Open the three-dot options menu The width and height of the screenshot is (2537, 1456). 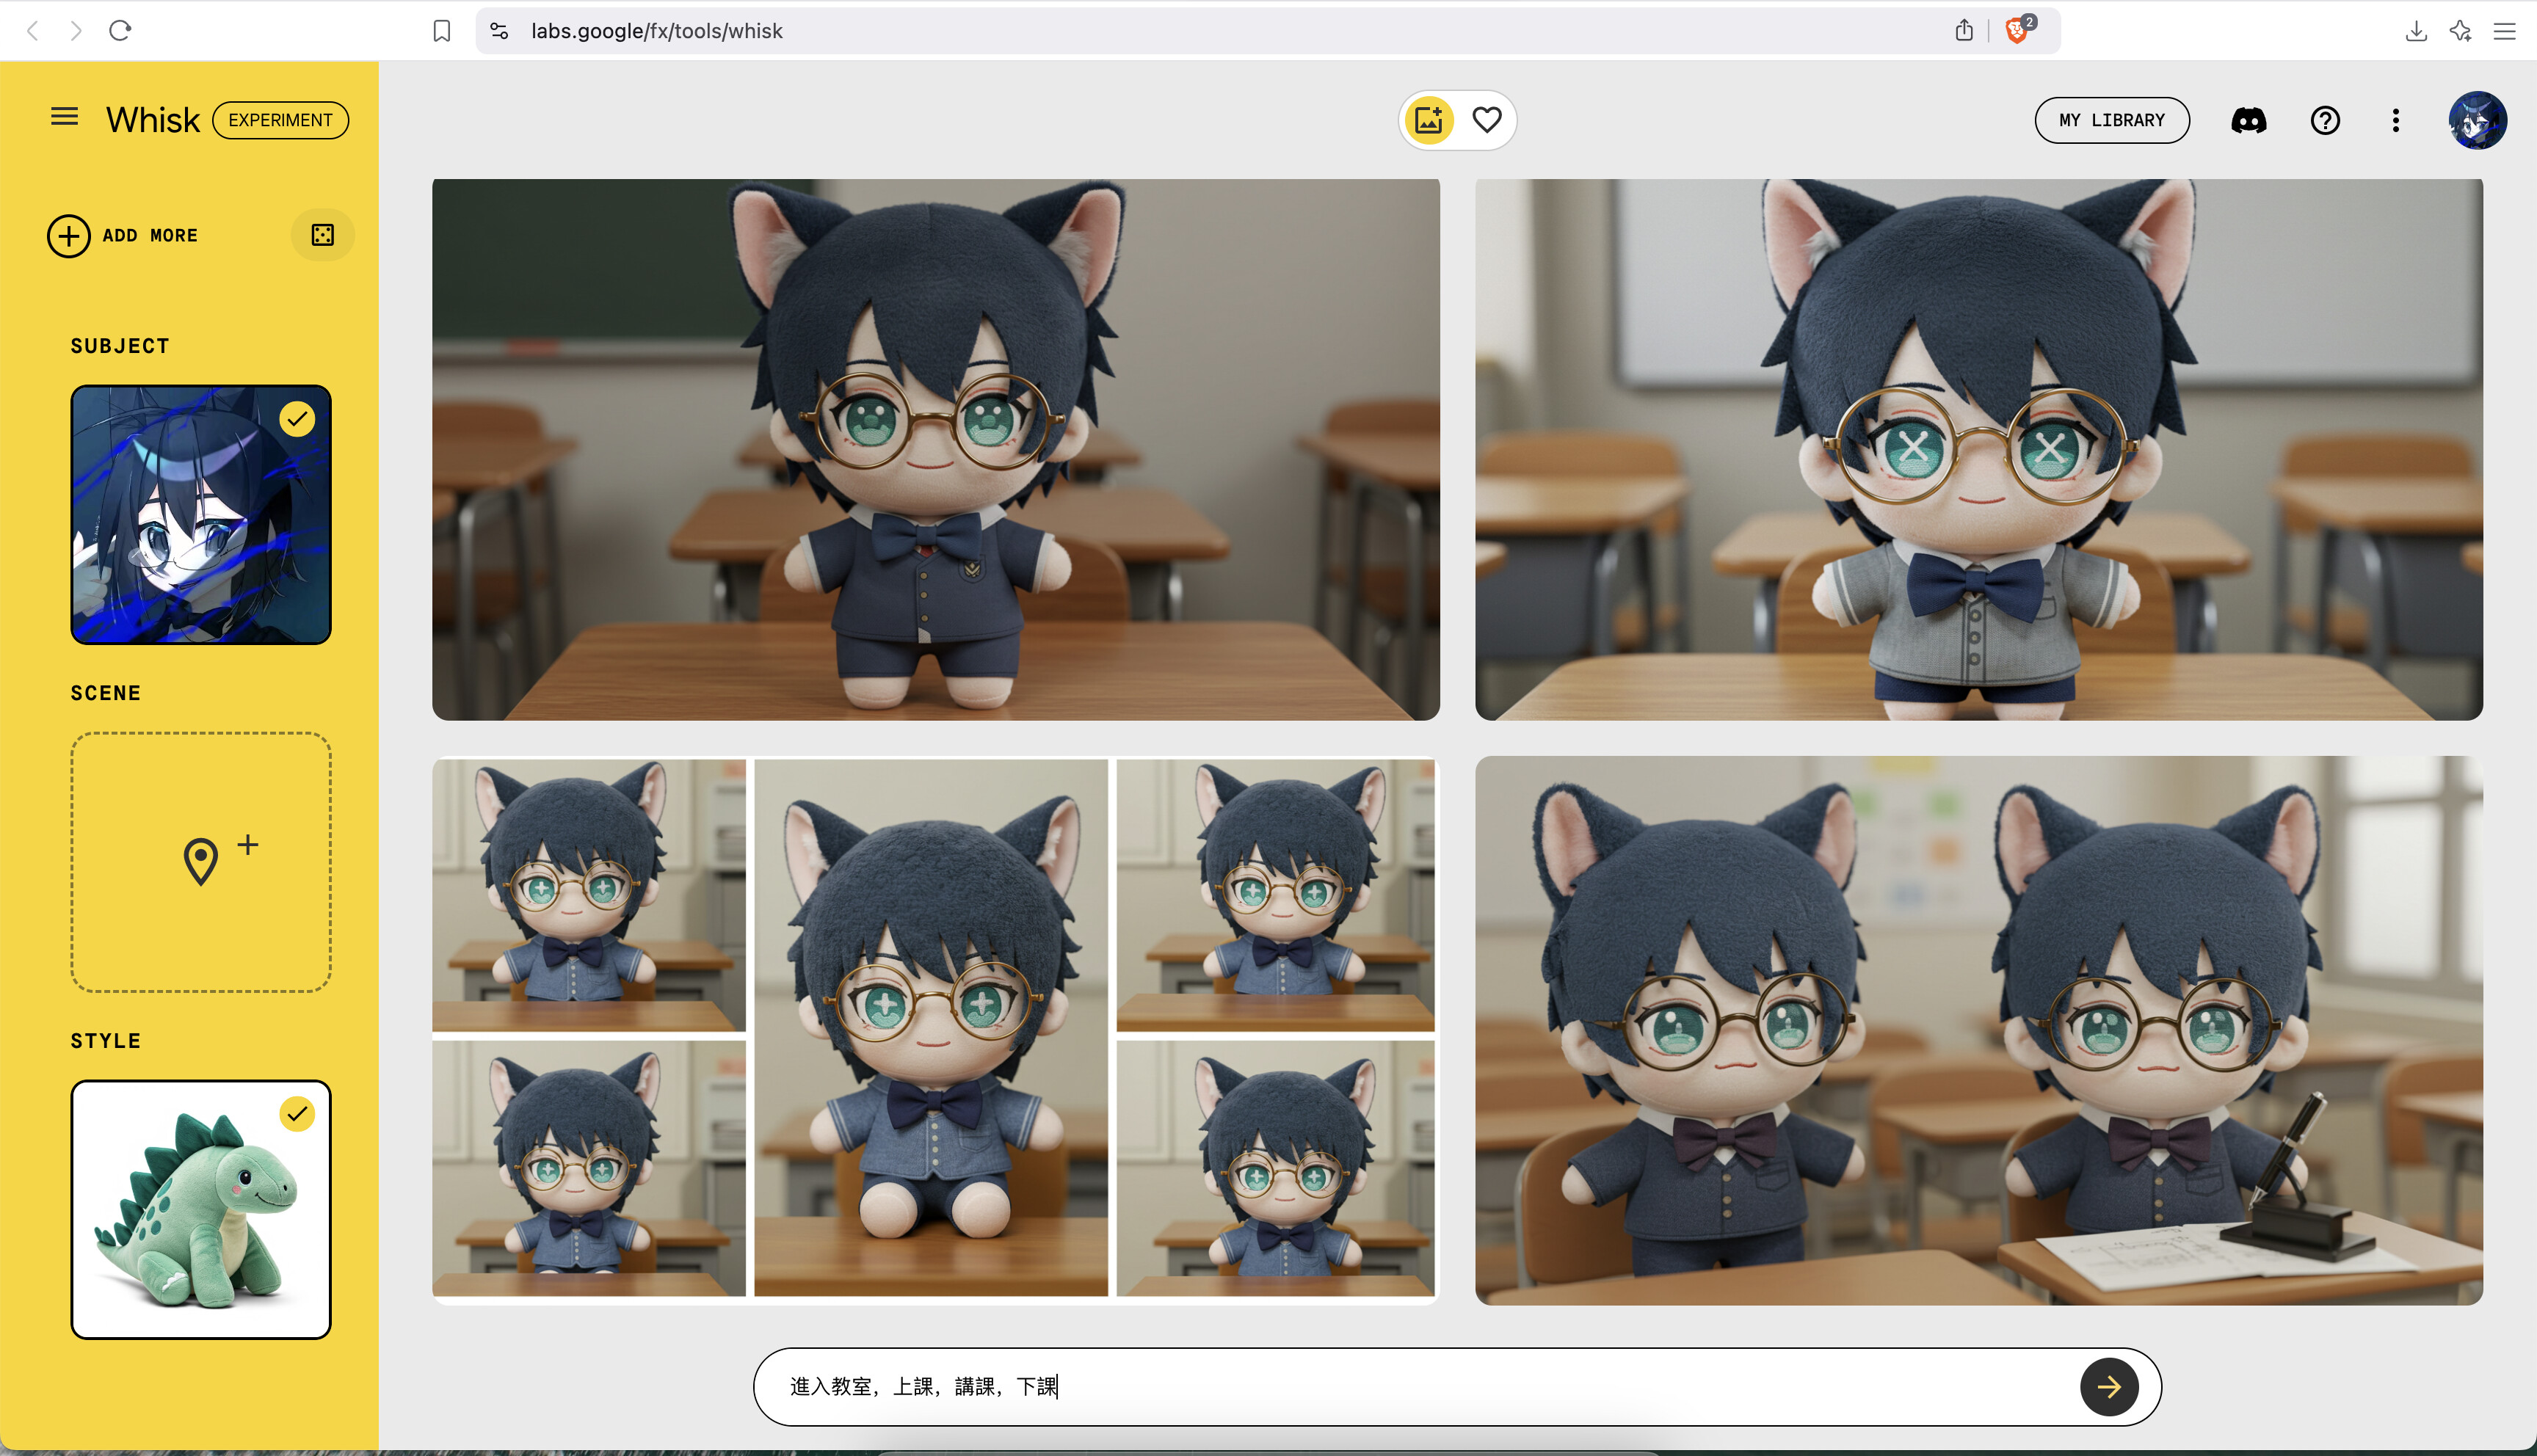tap(2395, 120)
